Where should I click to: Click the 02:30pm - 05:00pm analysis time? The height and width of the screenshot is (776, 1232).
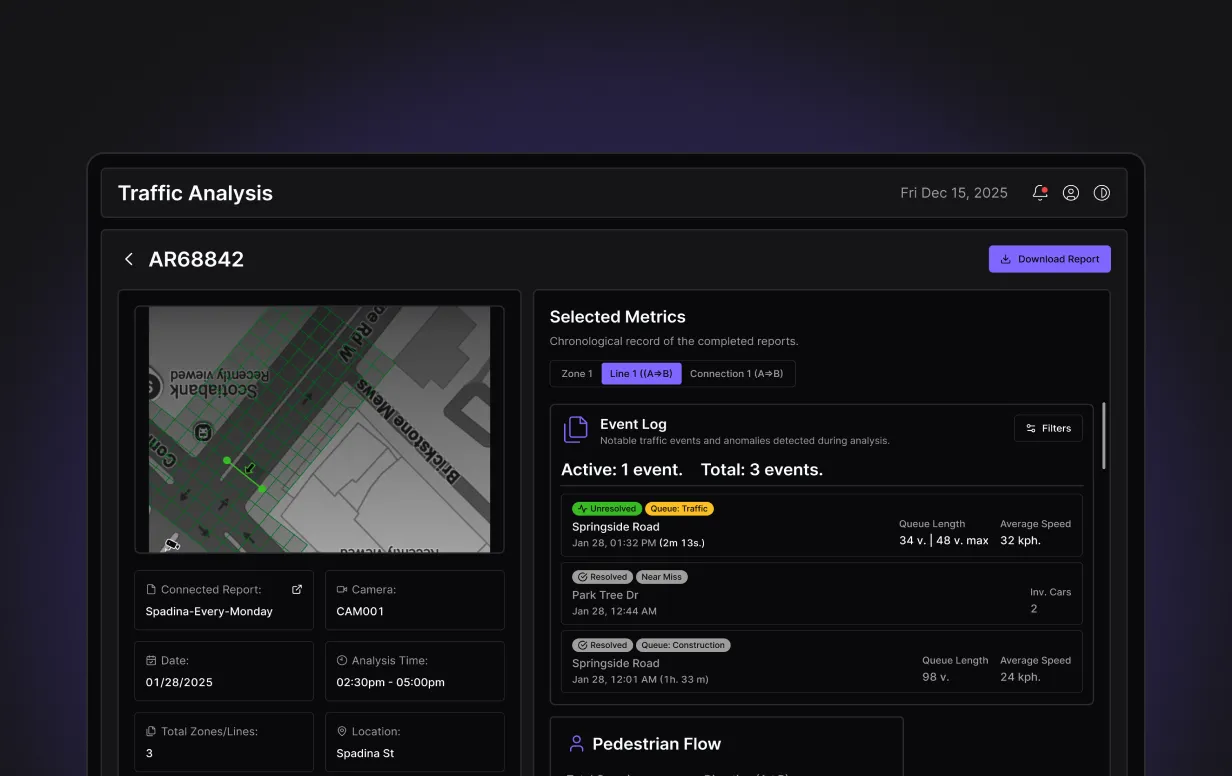click(390, 682)
